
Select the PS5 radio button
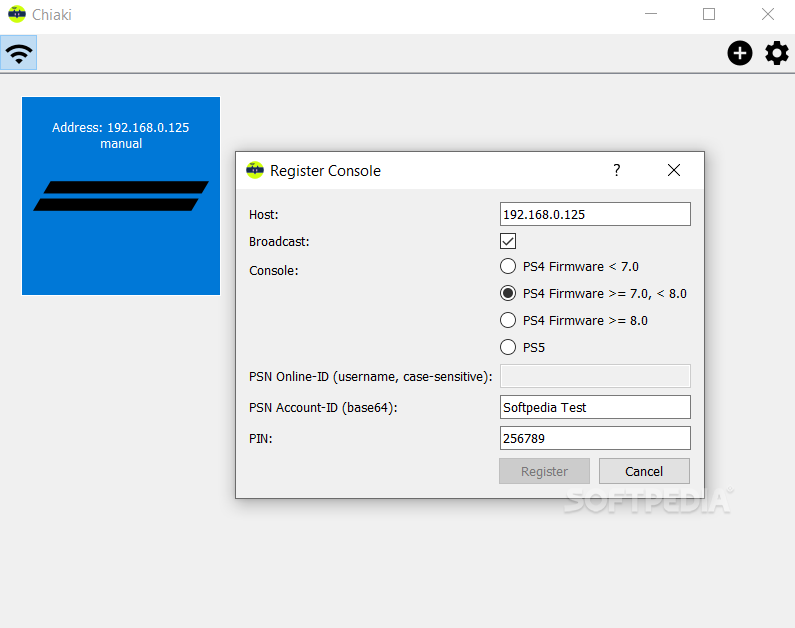tap(508, 347)
